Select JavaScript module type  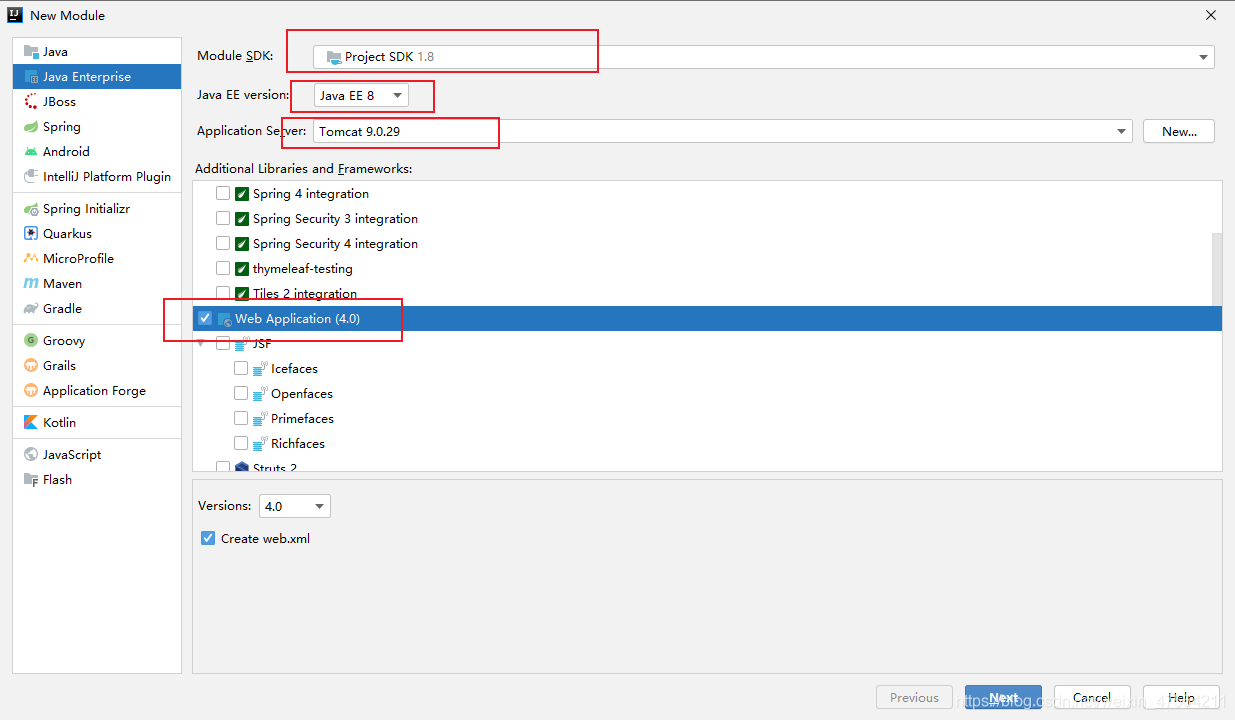pyautogui.click(x=97, y=454)
